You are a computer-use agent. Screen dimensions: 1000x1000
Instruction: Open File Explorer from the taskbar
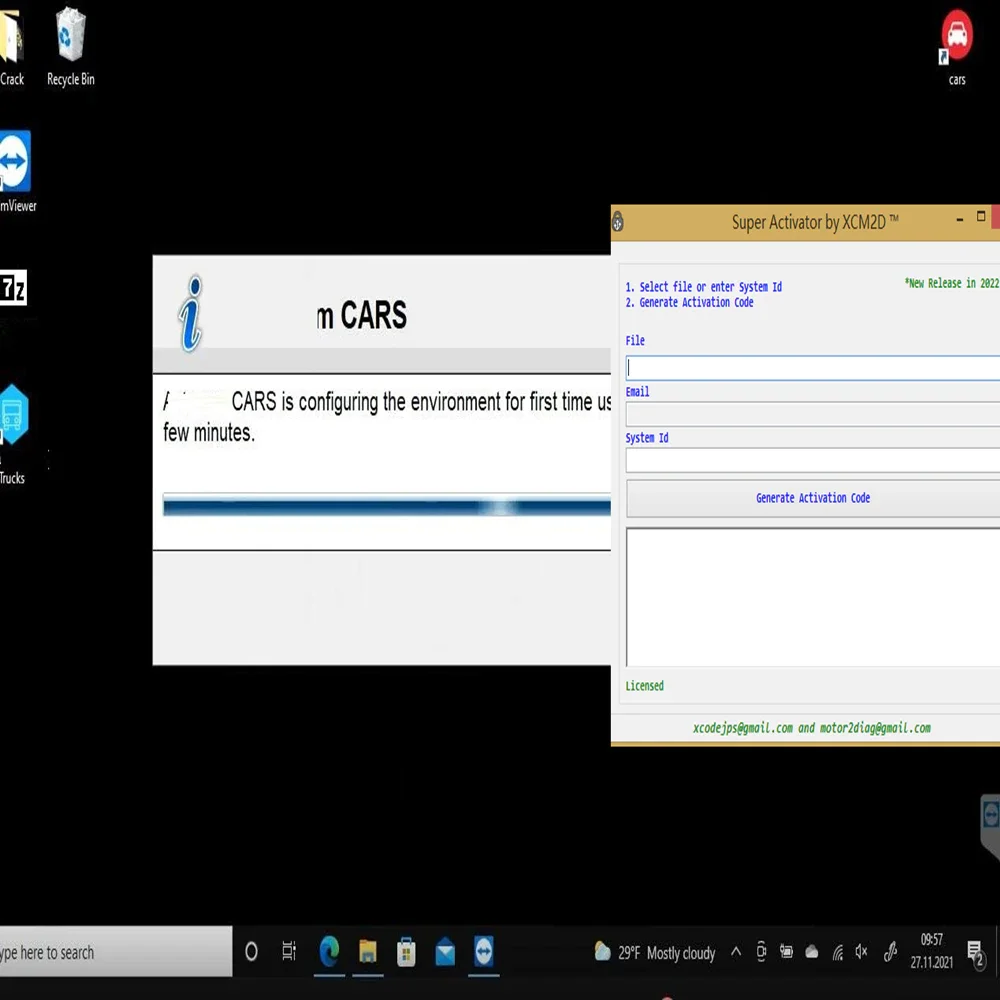pos(368,951)
